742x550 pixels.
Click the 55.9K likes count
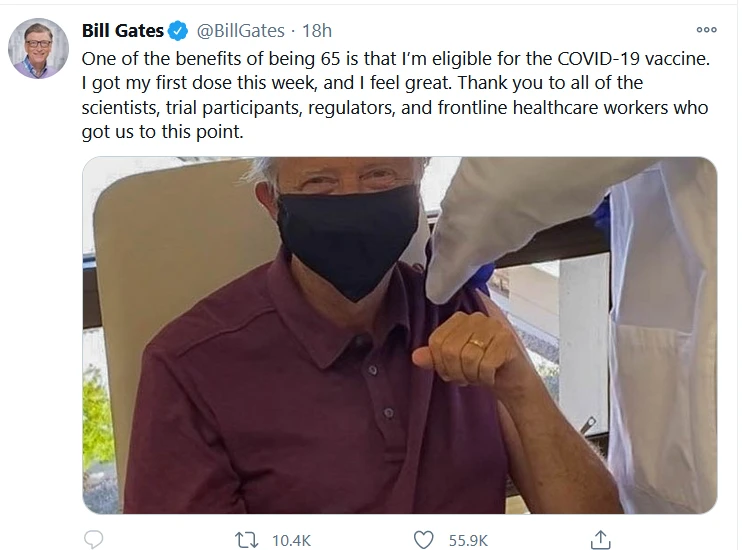point(468,540)
